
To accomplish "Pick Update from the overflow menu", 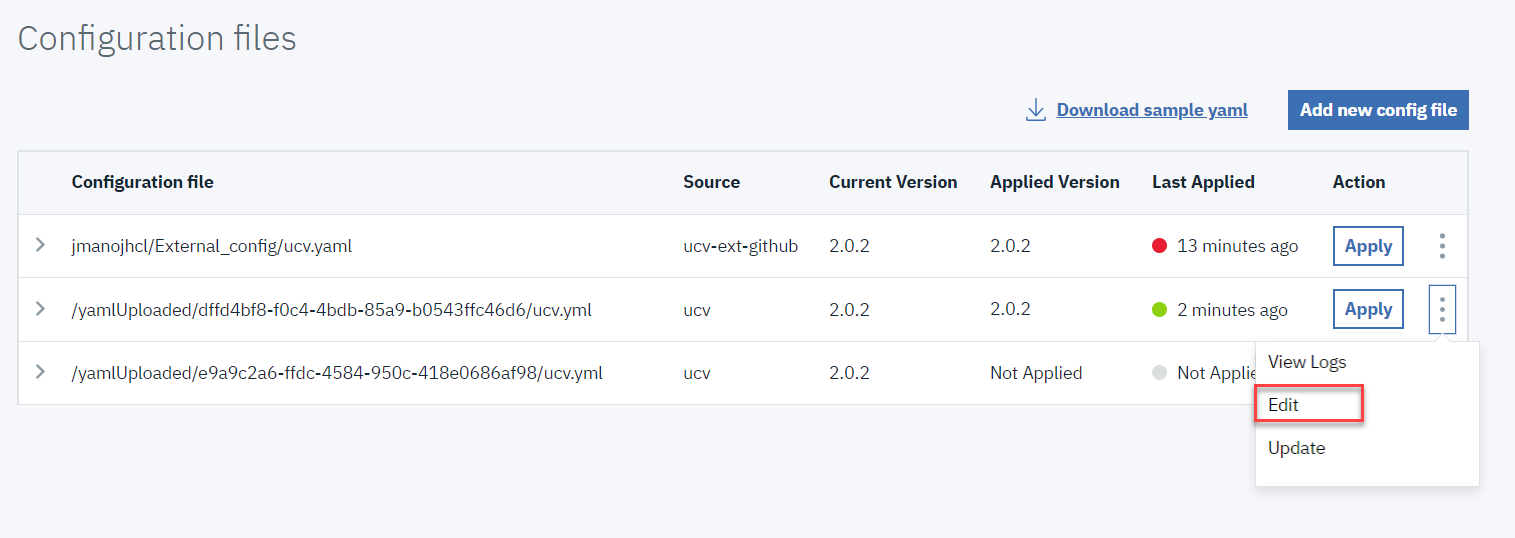I will 1297,448.
